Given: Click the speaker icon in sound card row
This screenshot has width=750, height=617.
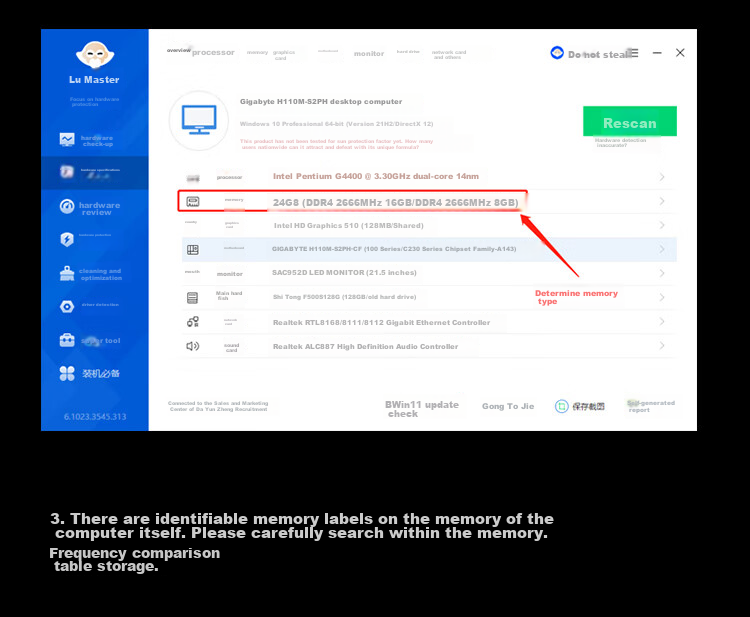Looking at the screenshot, I should click(x=193, y=346).
